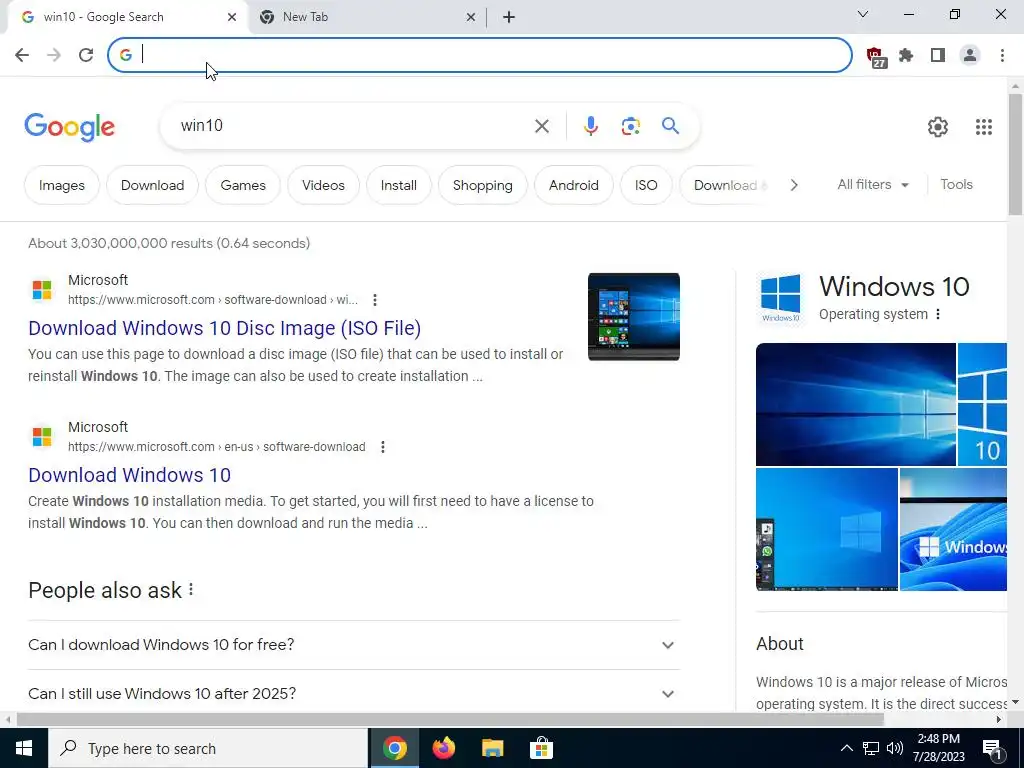Open the desktop screenshot image in panel
1024x768 pixels.
click(x=827, y=530)
